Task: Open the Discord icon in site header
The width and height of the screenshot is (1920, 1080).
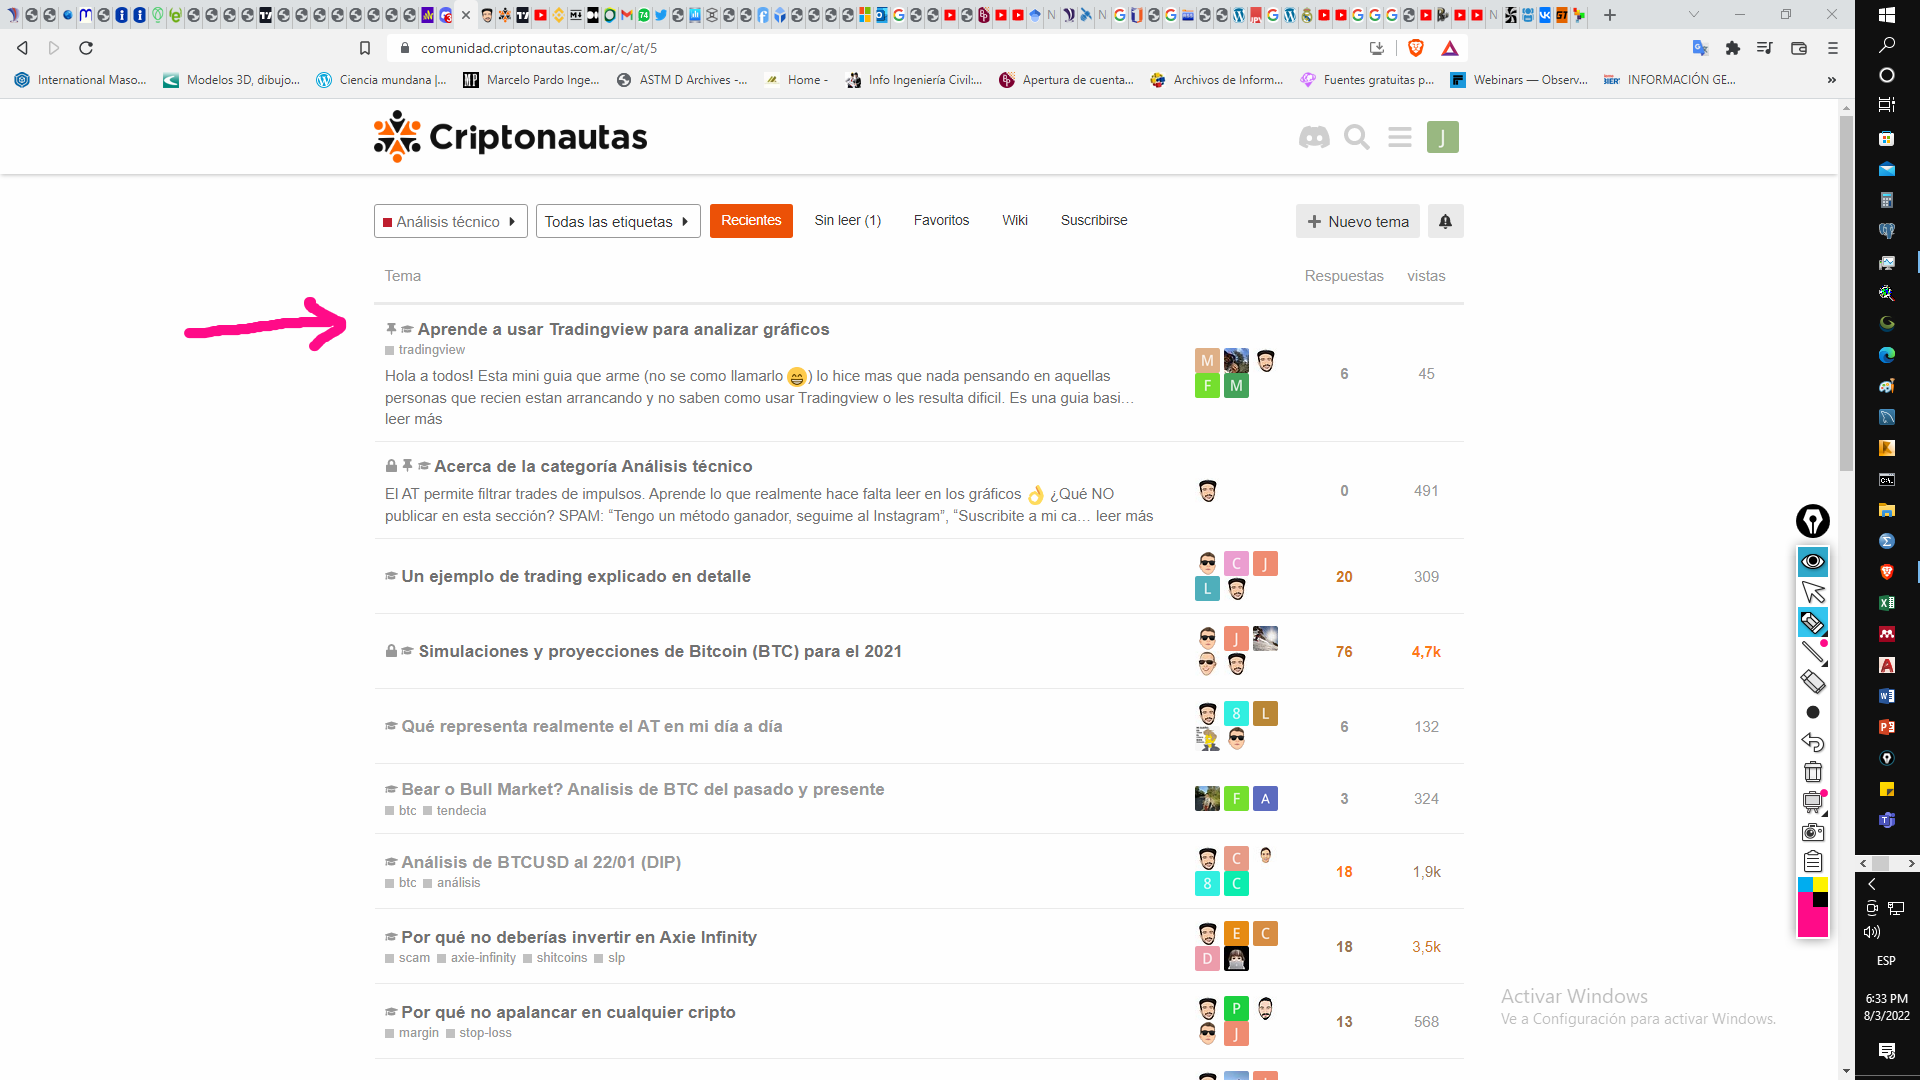Action: point(1314,137)
